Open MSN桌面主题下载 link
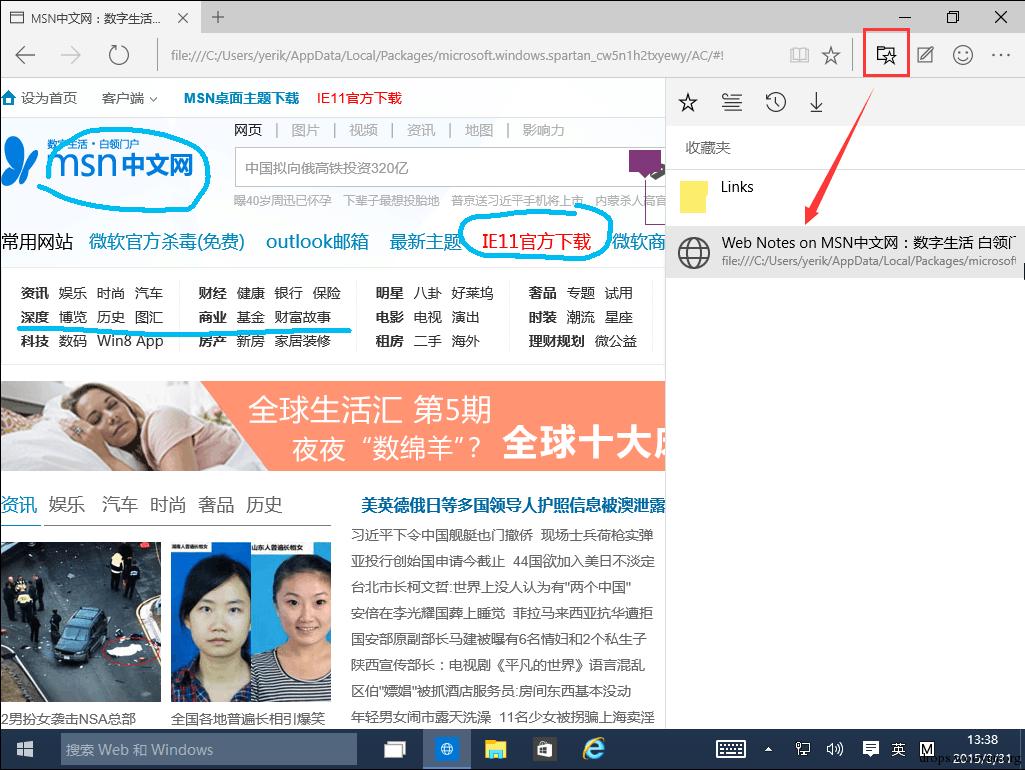The height and width of the screenshot is (770, 1025). click(241, 98)
